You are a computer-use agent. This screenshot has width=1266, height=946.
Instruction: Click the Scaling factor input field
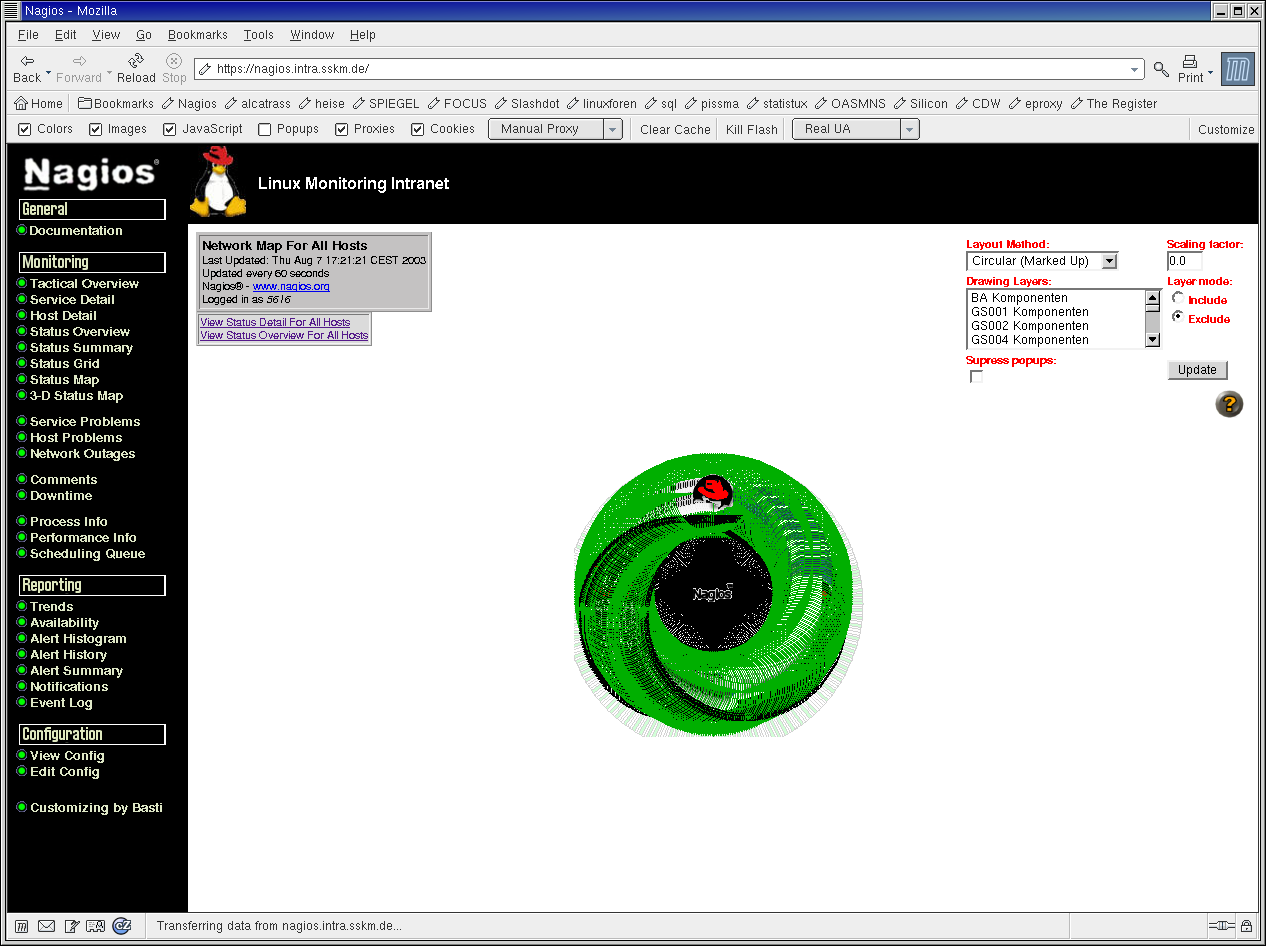pos(1185,261)
